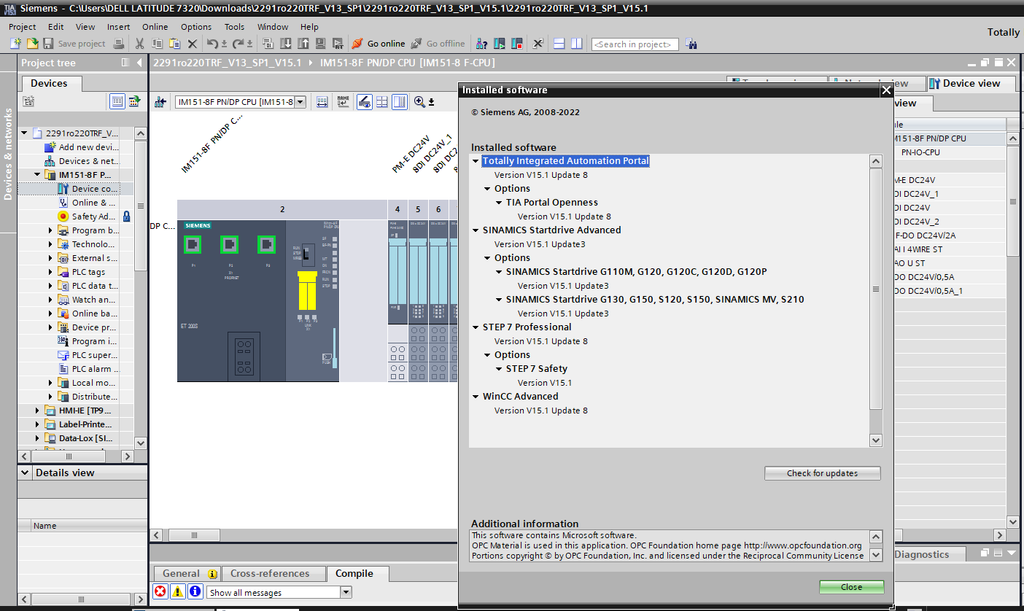Viewport: 1024px width, 611px height.
Task: Click the Open project folder icon
Action: point(32,44)
